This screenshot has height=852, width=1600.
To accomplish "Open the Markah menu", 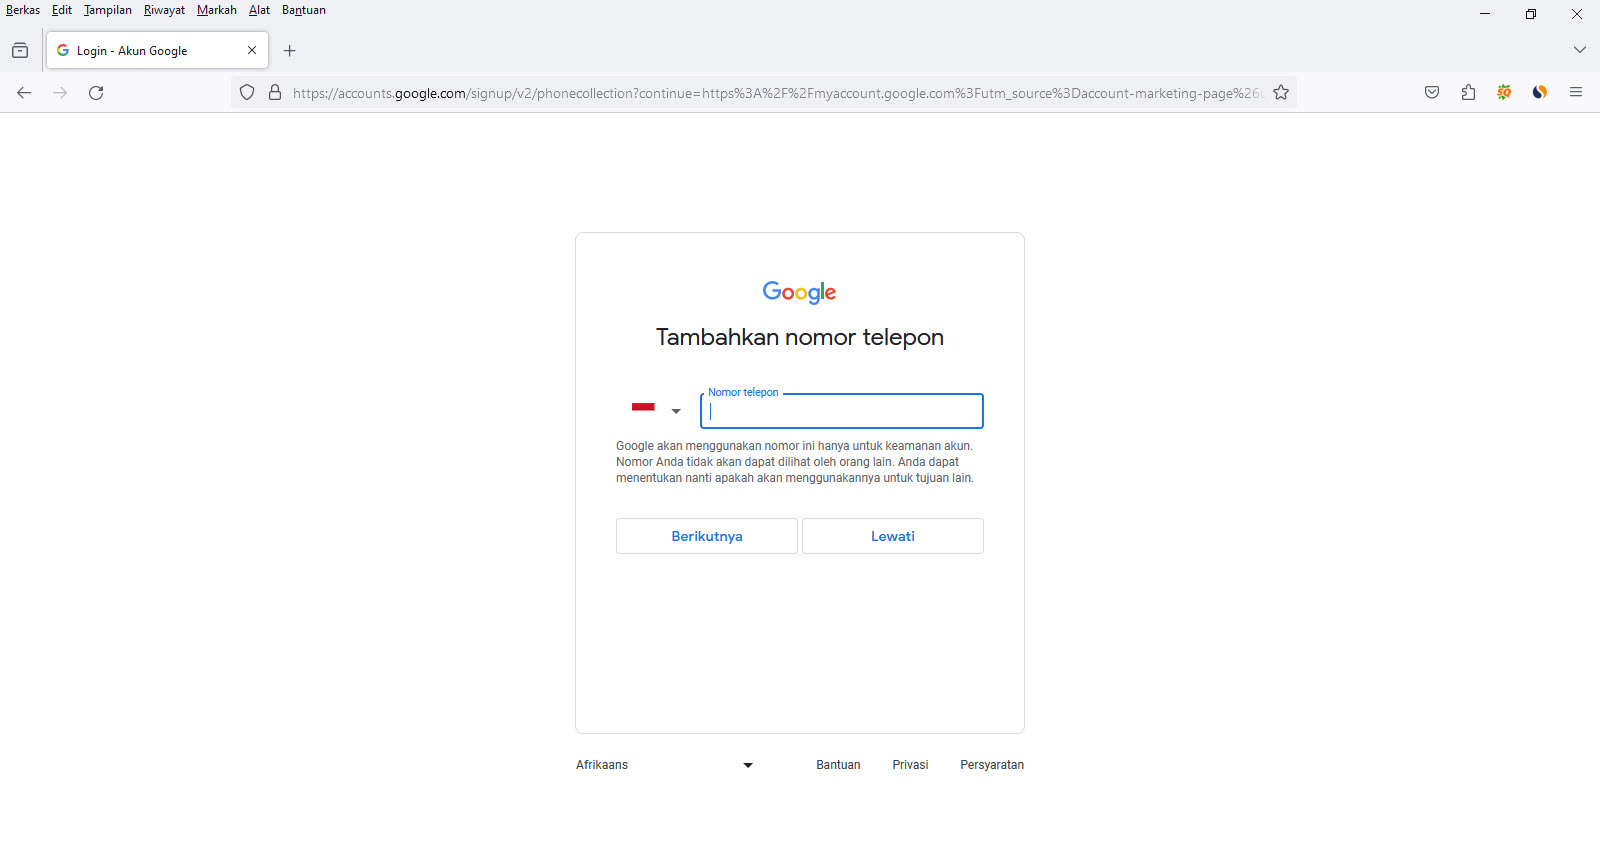I will coord(216,10).
